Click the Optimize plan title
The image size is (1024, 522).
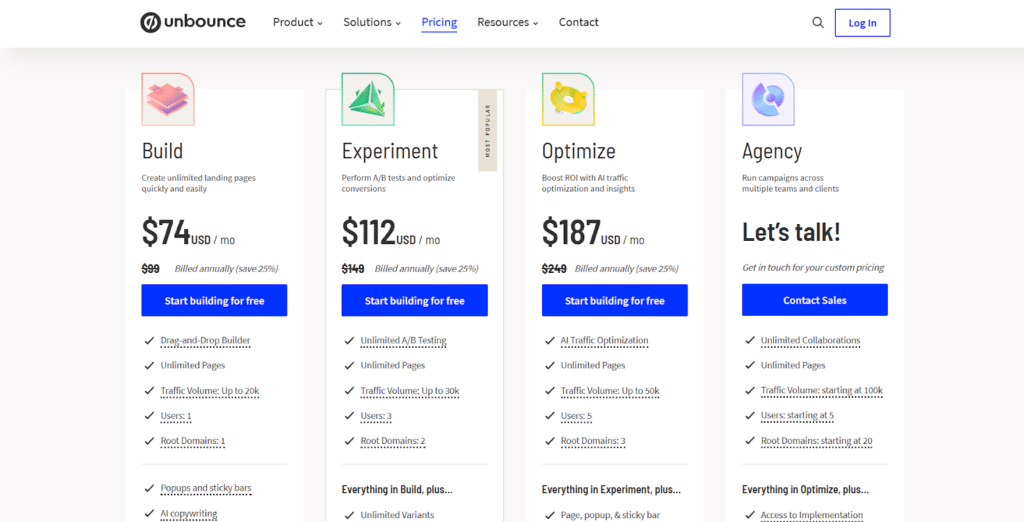coord(579,151)
